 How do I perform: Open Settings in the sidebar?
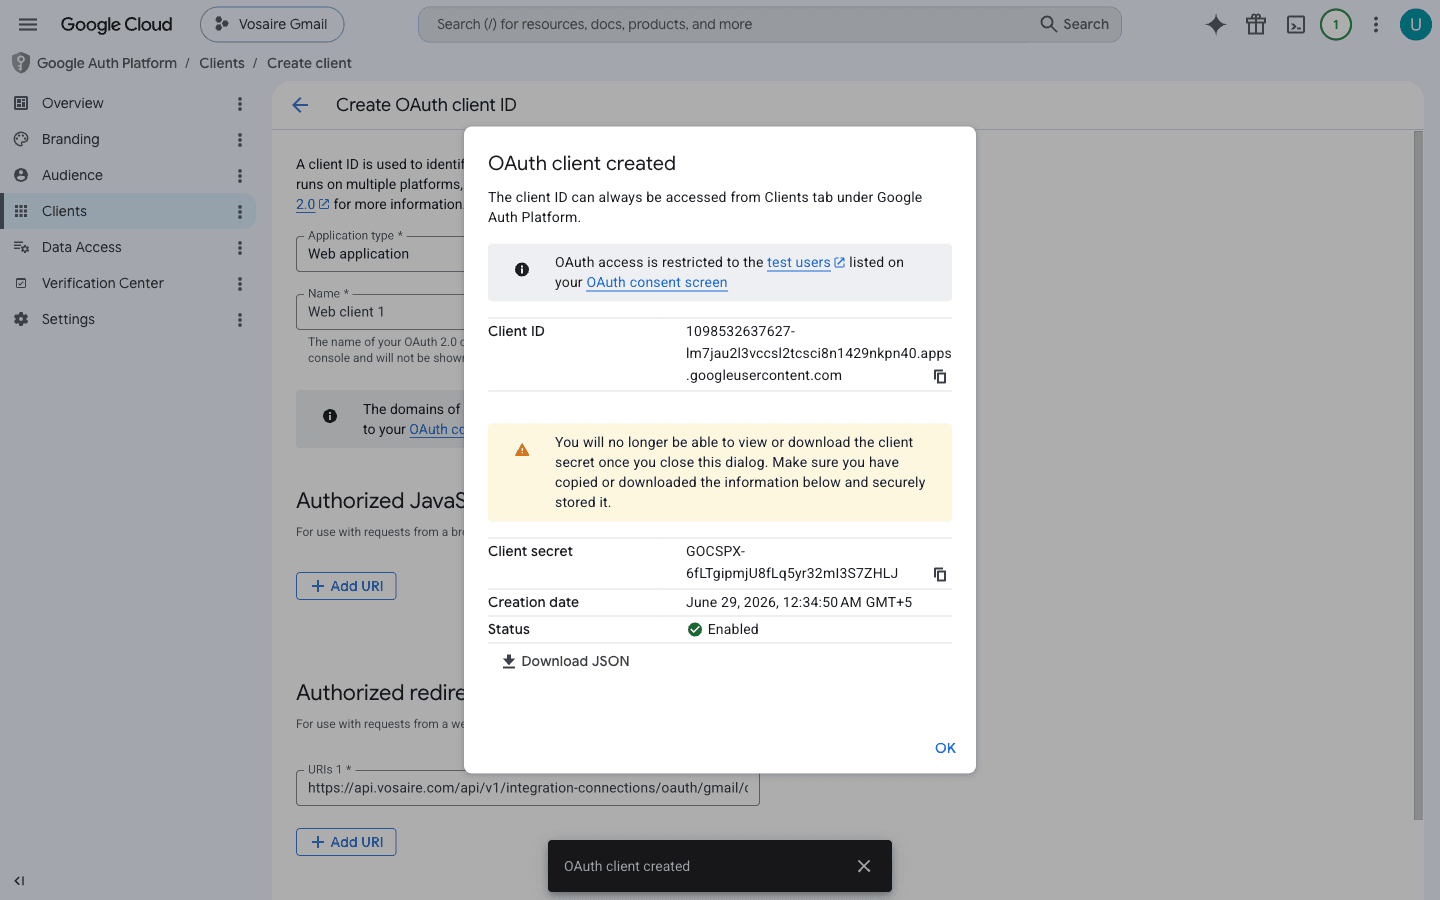click(x=68, y=319)
